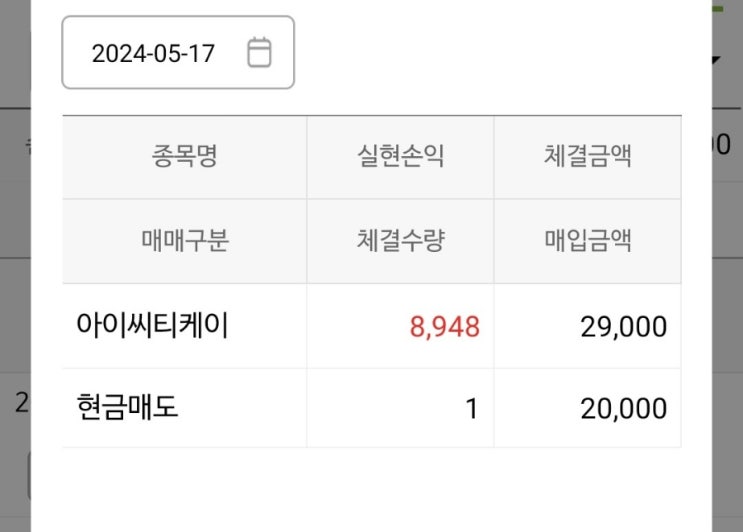The height and width of the screenshot is (532, 743).
Task: Expand the dropdown arrow behind the popup
Action: (716, 60)
